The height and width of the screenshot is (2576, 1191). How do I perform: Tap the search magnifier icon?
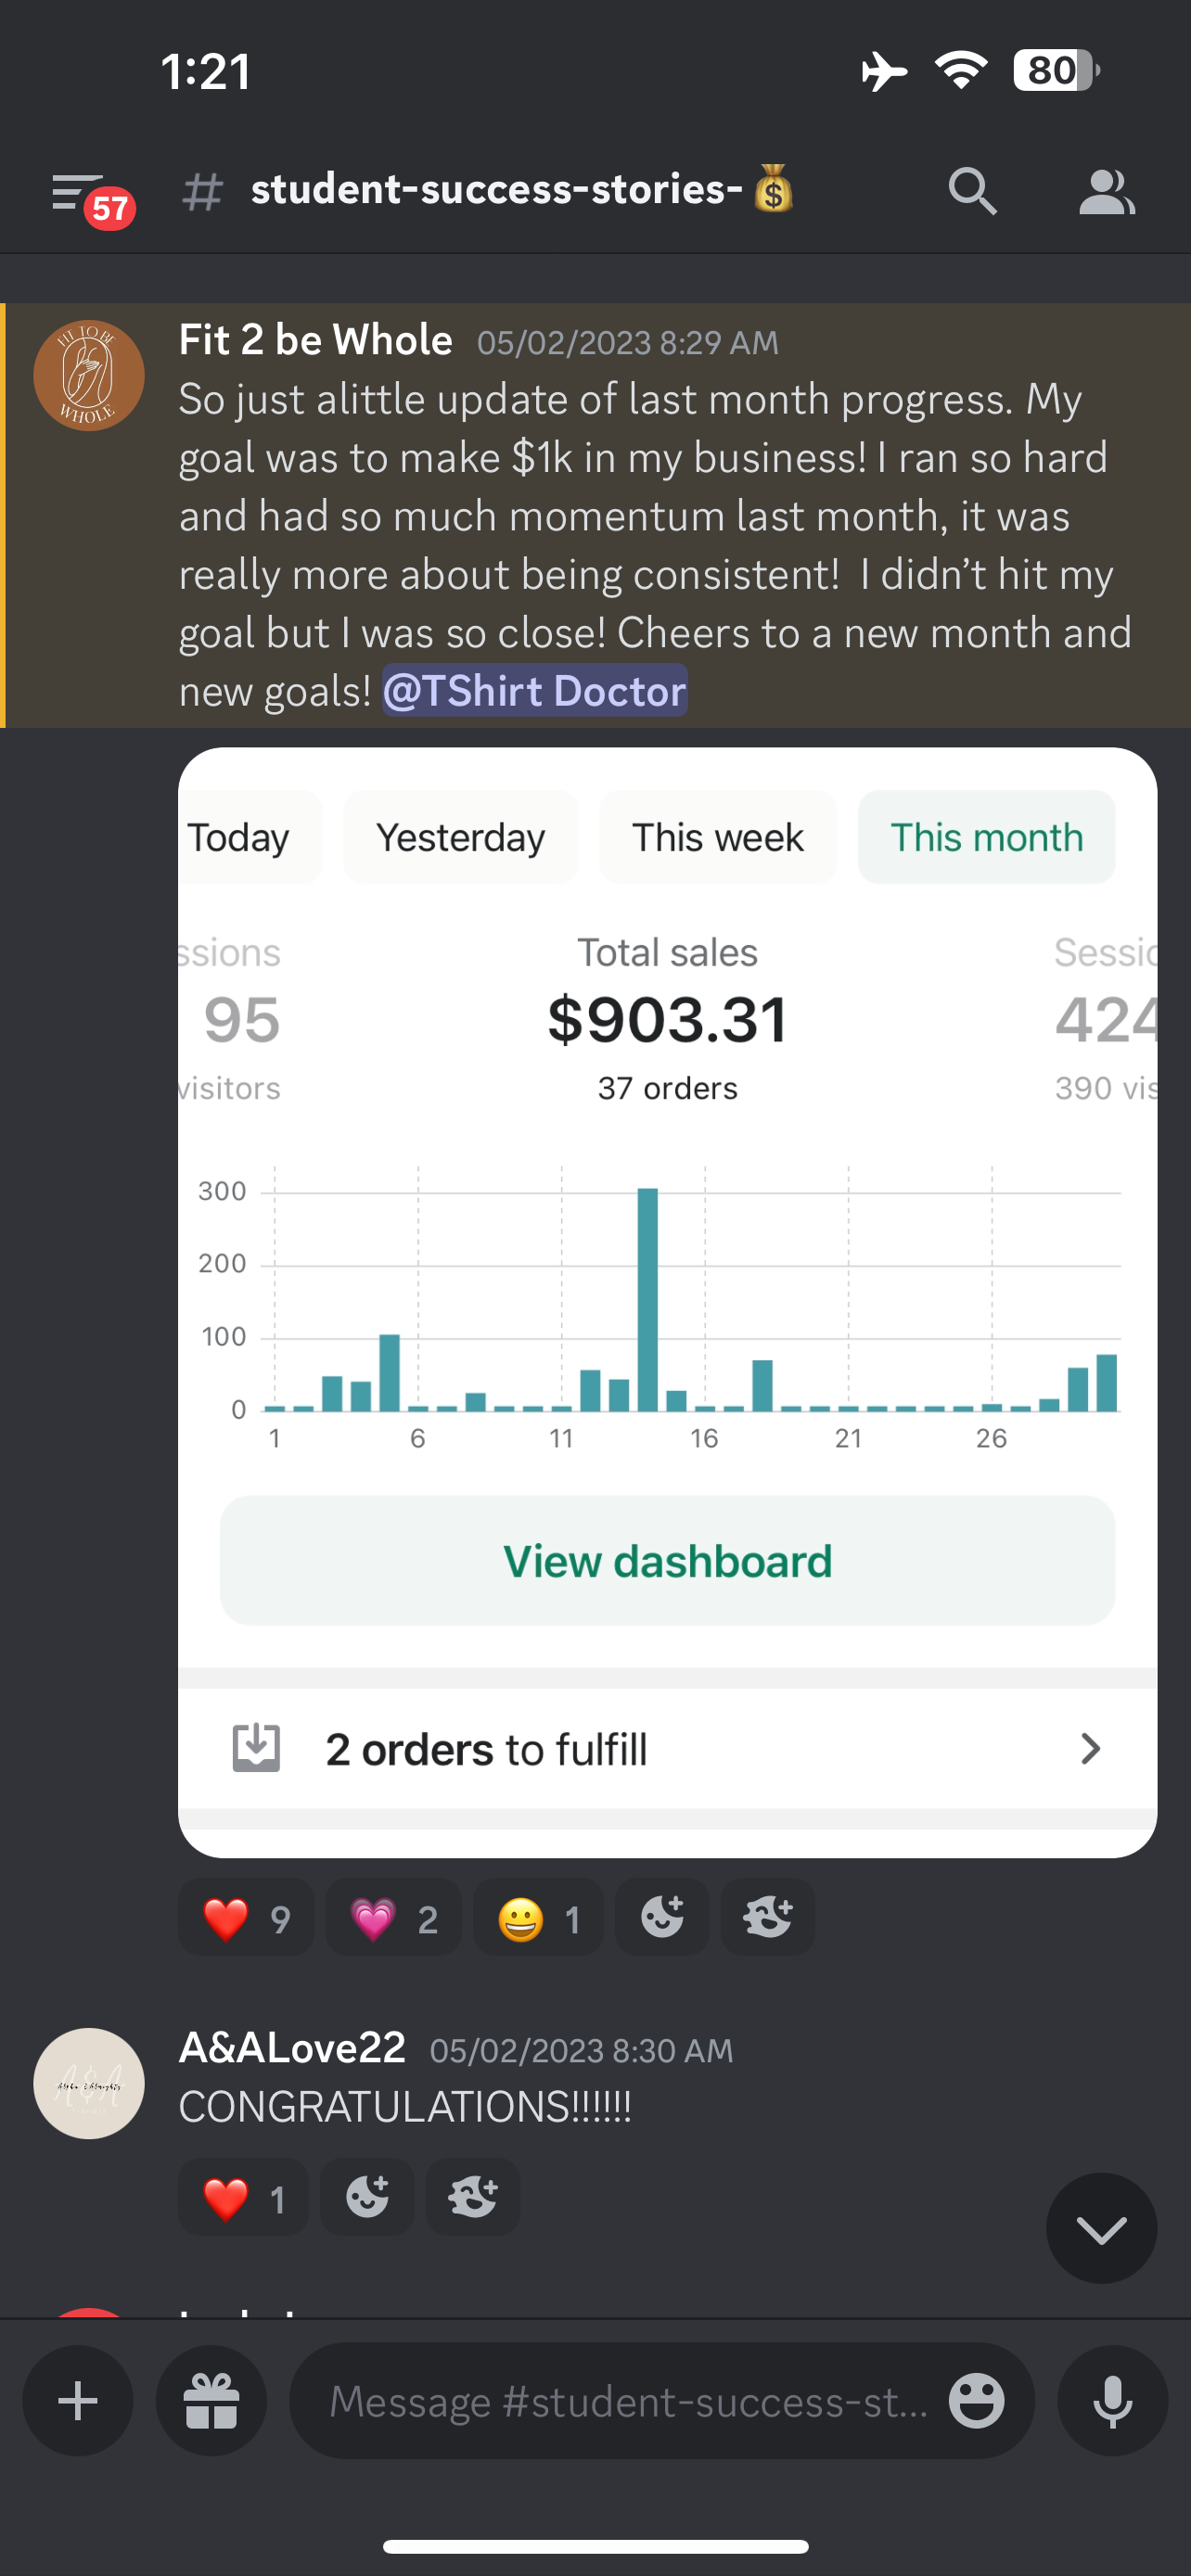point(972,191)
